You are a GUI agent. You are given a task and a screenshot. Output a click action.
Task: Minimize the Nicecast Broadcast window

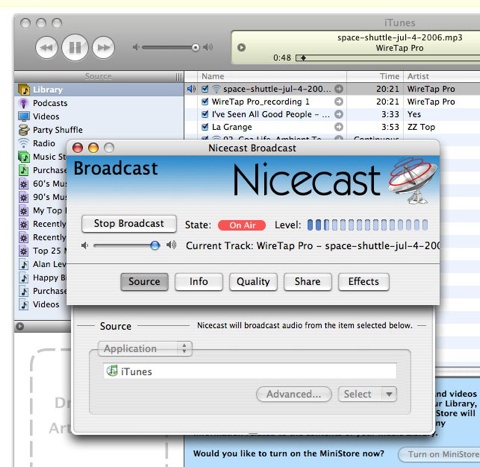[93, 148]
